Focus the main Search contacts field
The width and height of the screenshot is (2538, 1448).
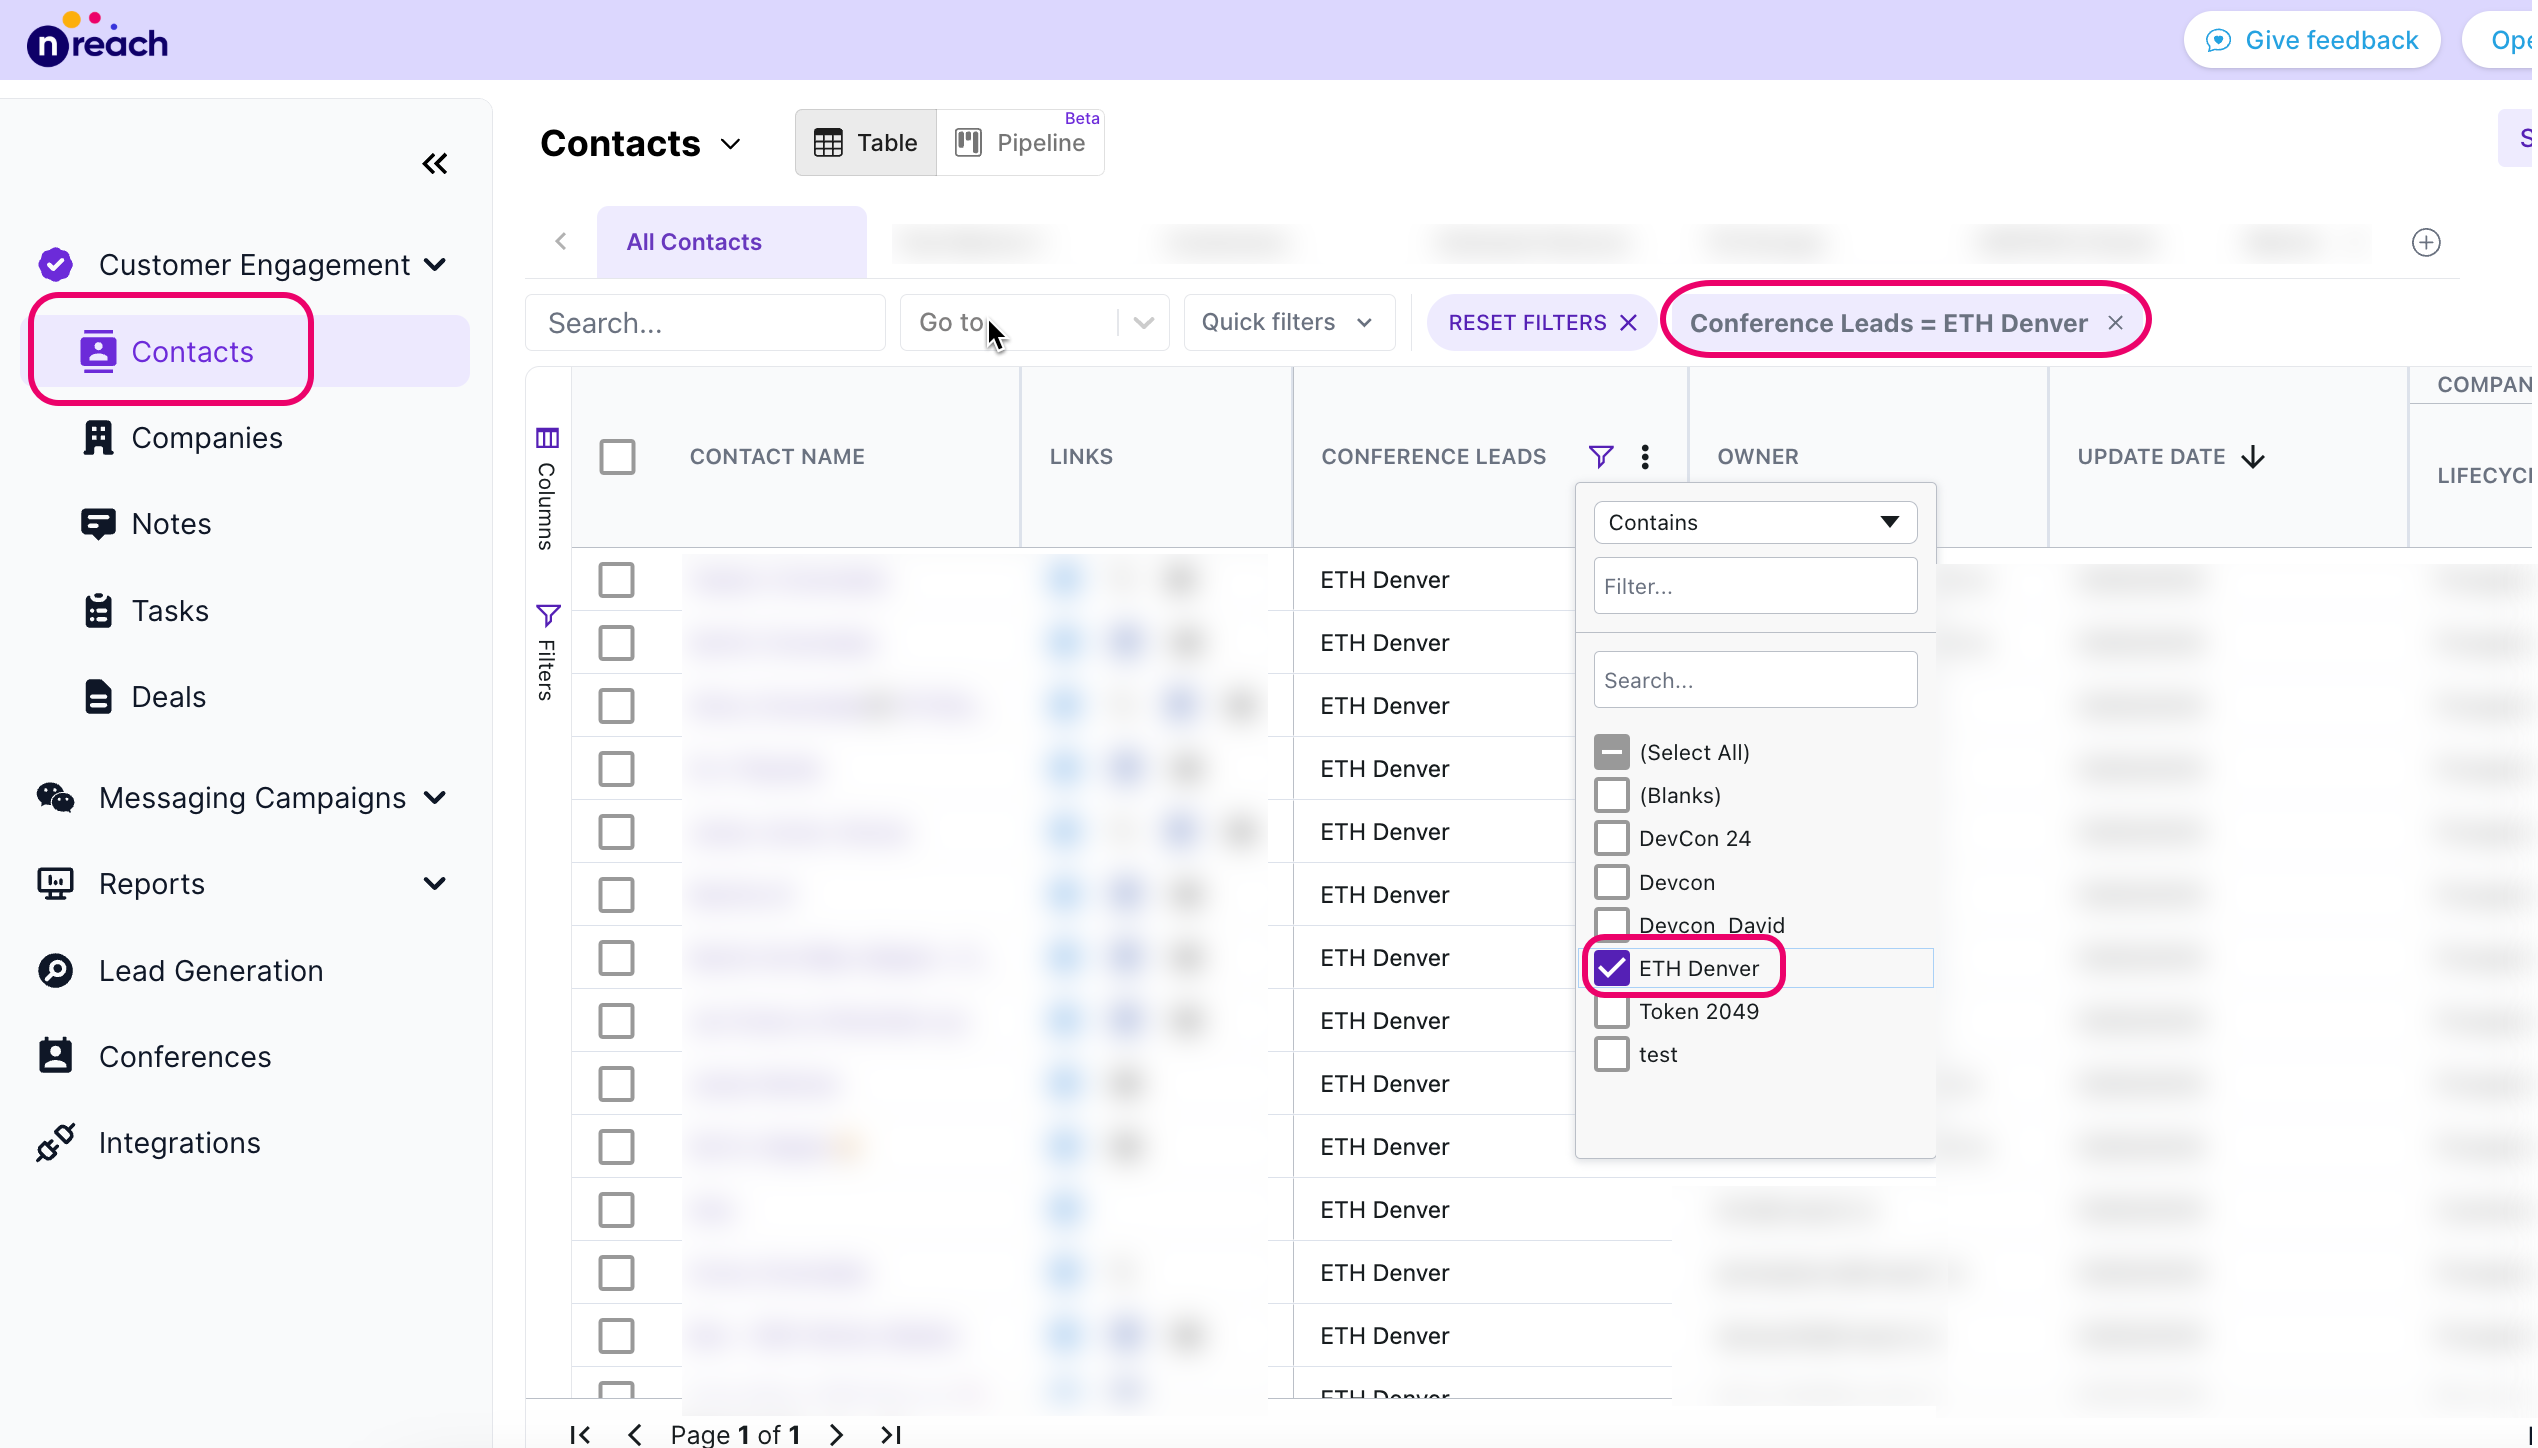click(x=705, y=323)
